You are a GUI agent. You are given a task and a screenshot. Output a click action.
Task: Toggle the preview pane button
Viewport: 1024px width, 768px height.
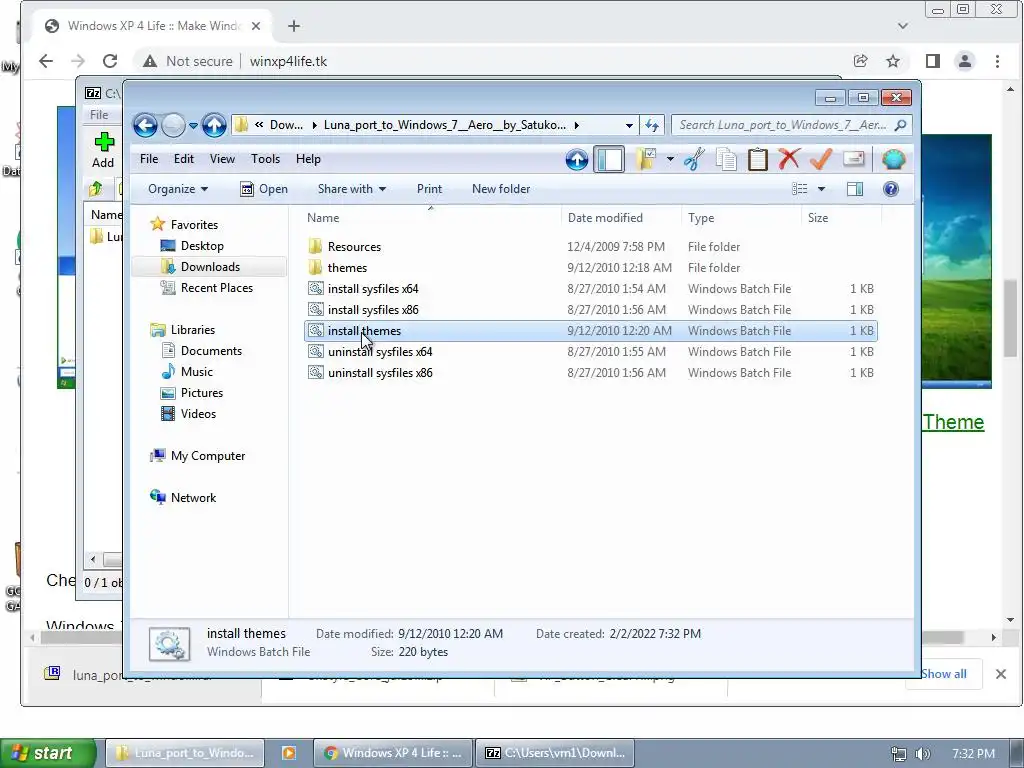point(855,189)
